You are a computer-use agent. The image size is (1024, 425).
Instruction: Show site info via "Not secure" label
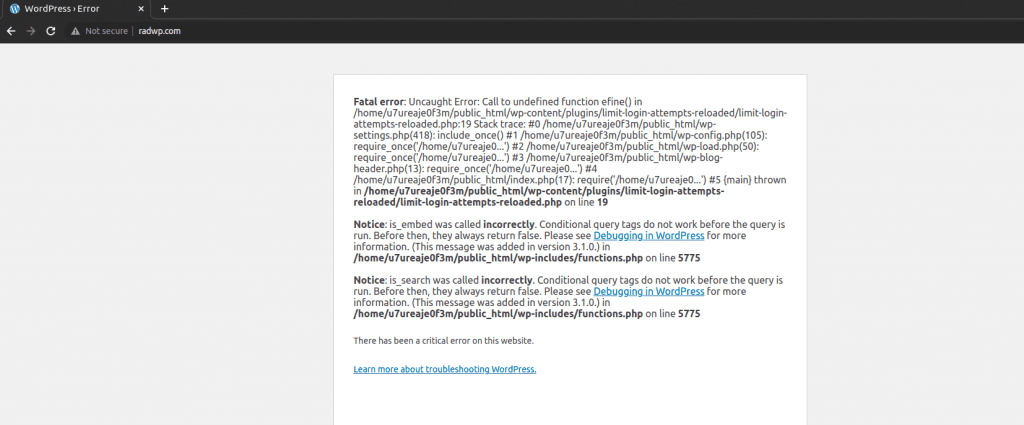(106, 31)
